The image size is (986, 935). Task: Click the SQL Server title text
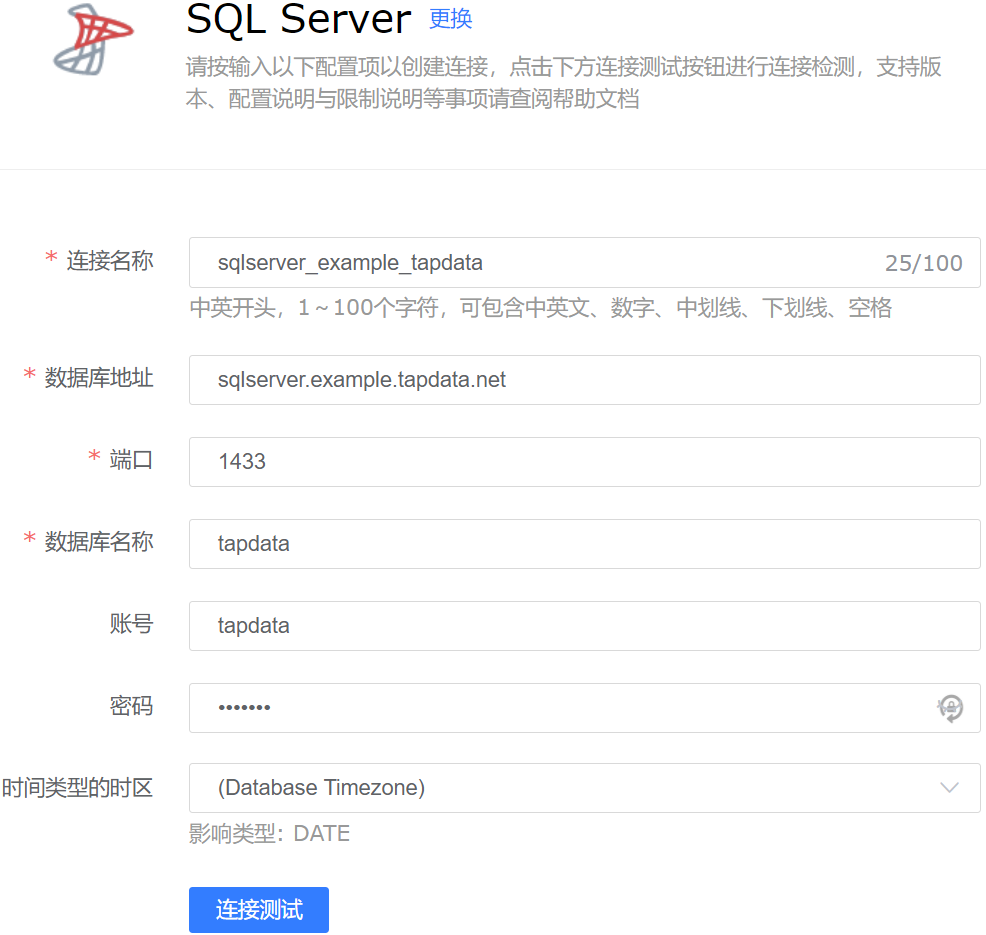pos(299,19)
